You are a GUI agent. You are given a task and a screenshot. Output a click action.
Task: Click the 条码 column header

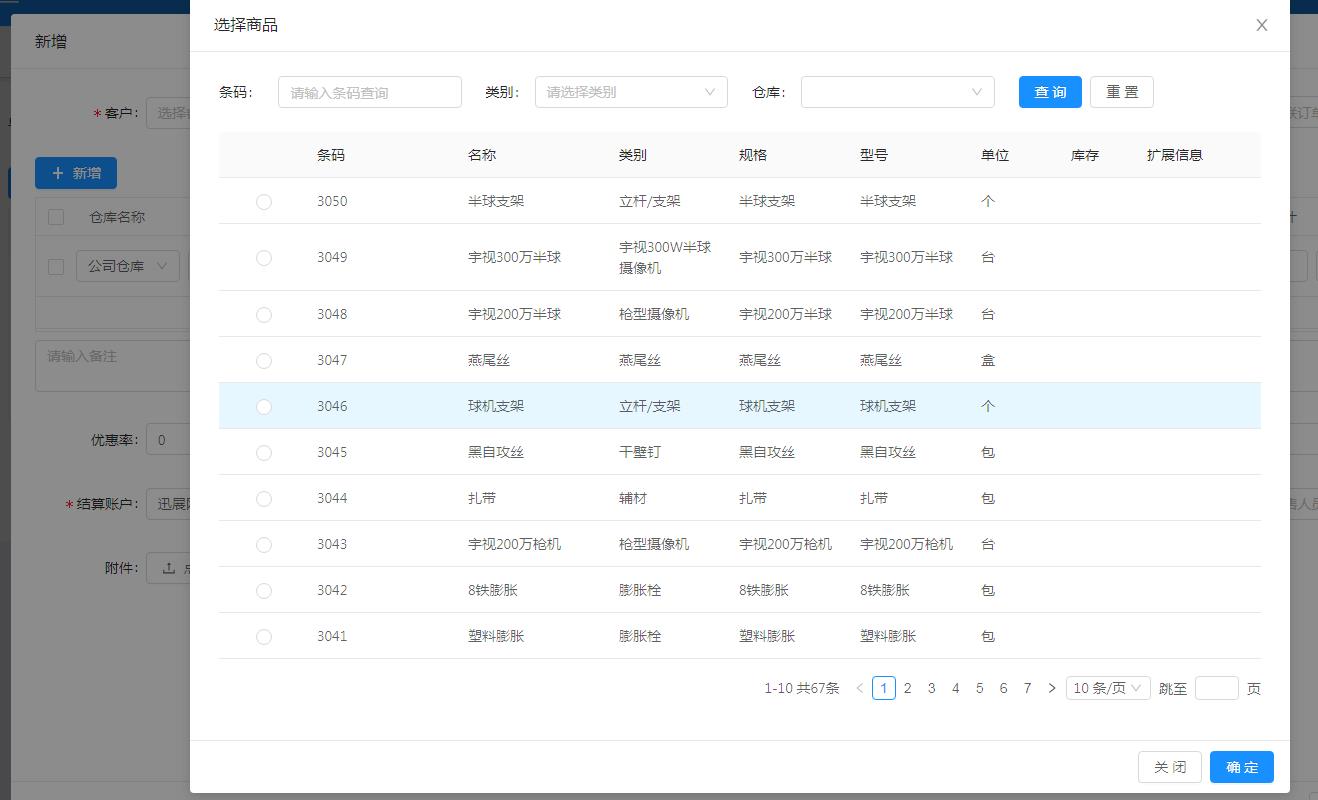coord(331,155)
